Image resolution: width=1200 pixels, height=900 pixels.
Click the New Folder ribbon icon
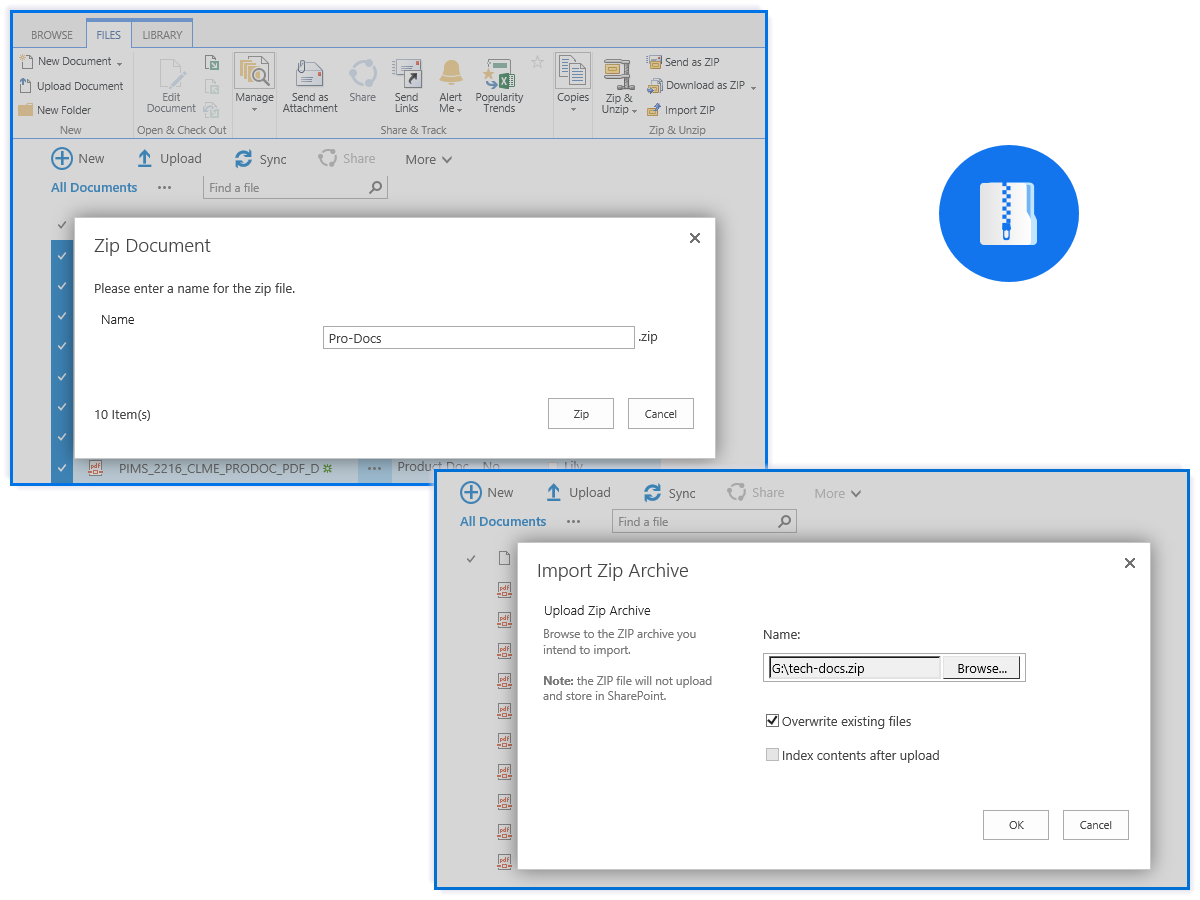tap(26, 110)
